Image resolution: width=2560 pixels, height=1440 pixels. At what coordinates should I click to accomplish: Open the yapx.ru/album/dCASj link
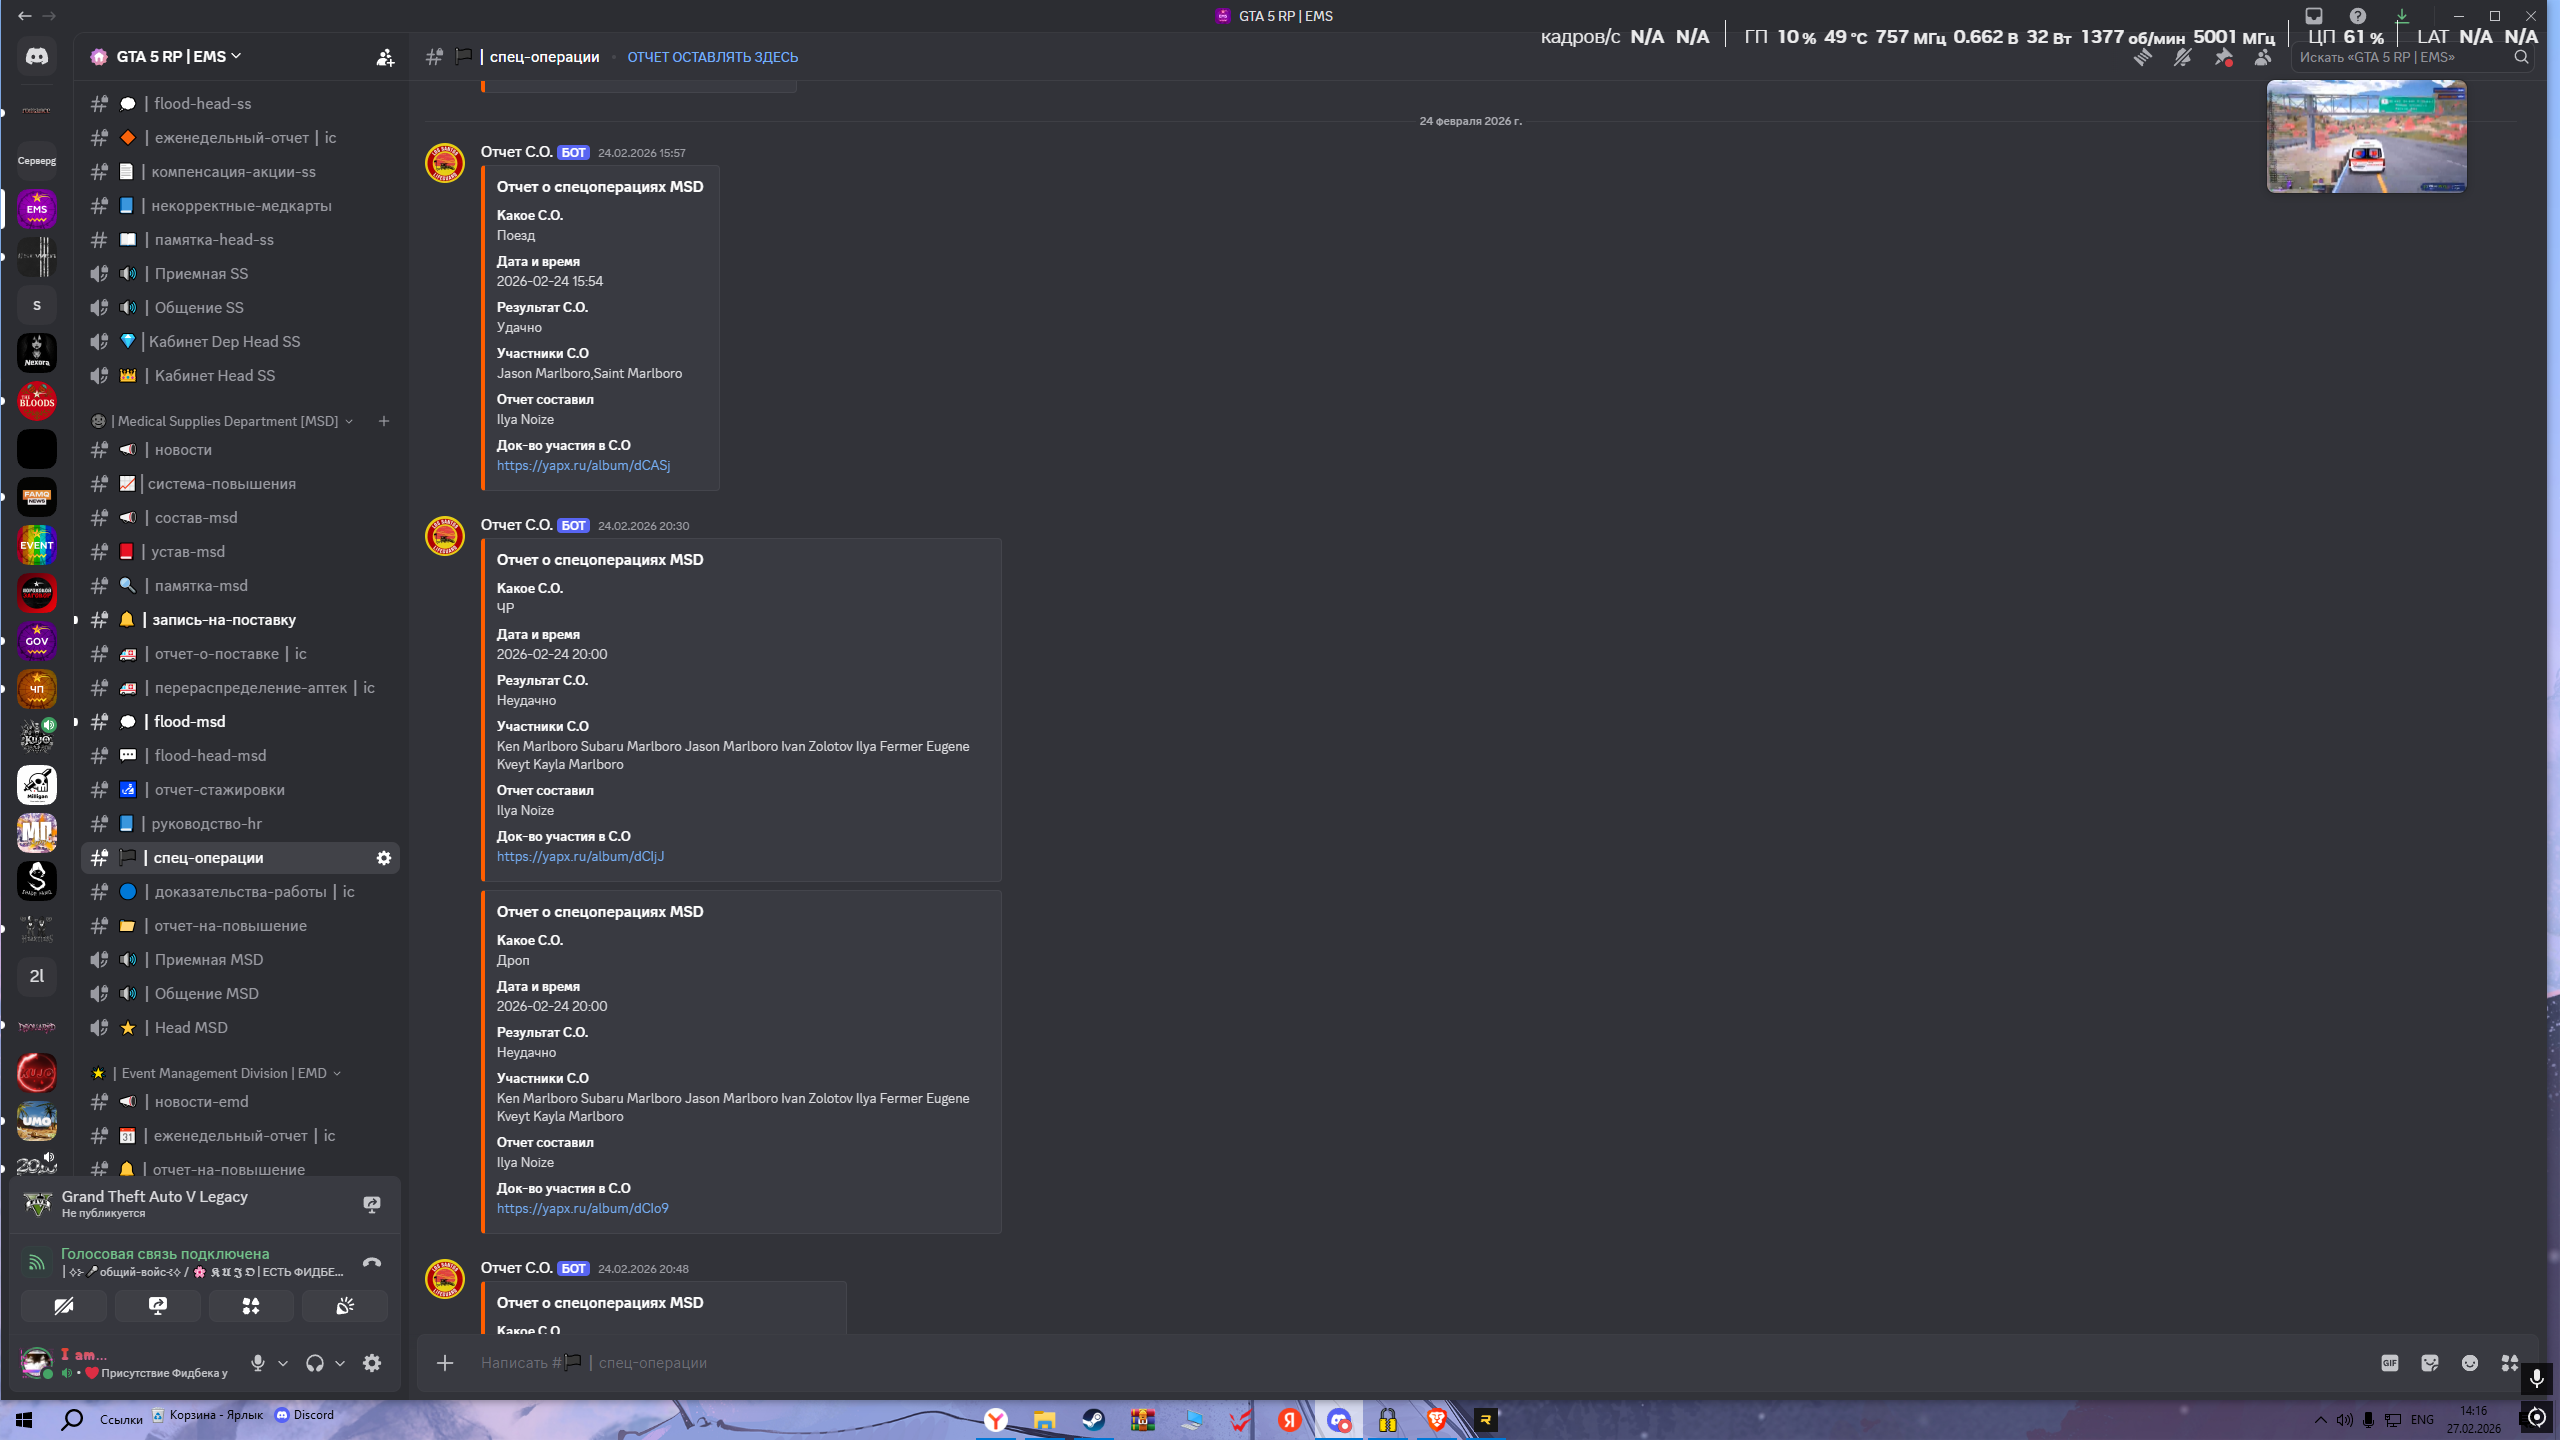point(583,465)
